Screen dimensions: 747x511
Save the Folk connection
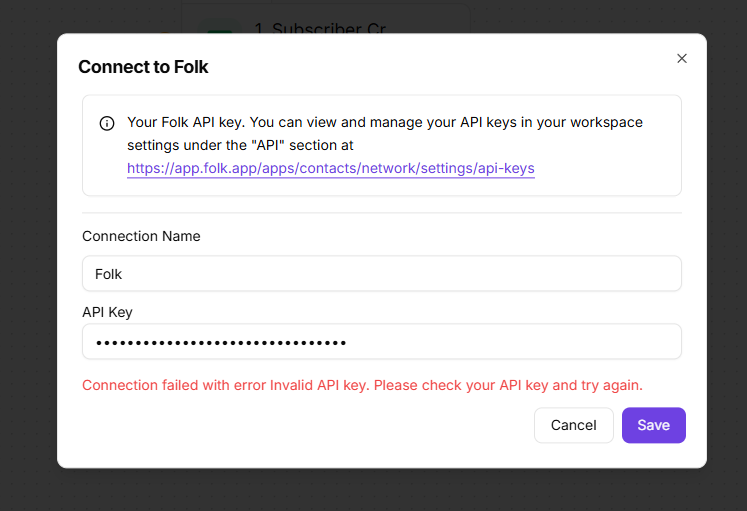pyautogui.click(x=653, y=425)
